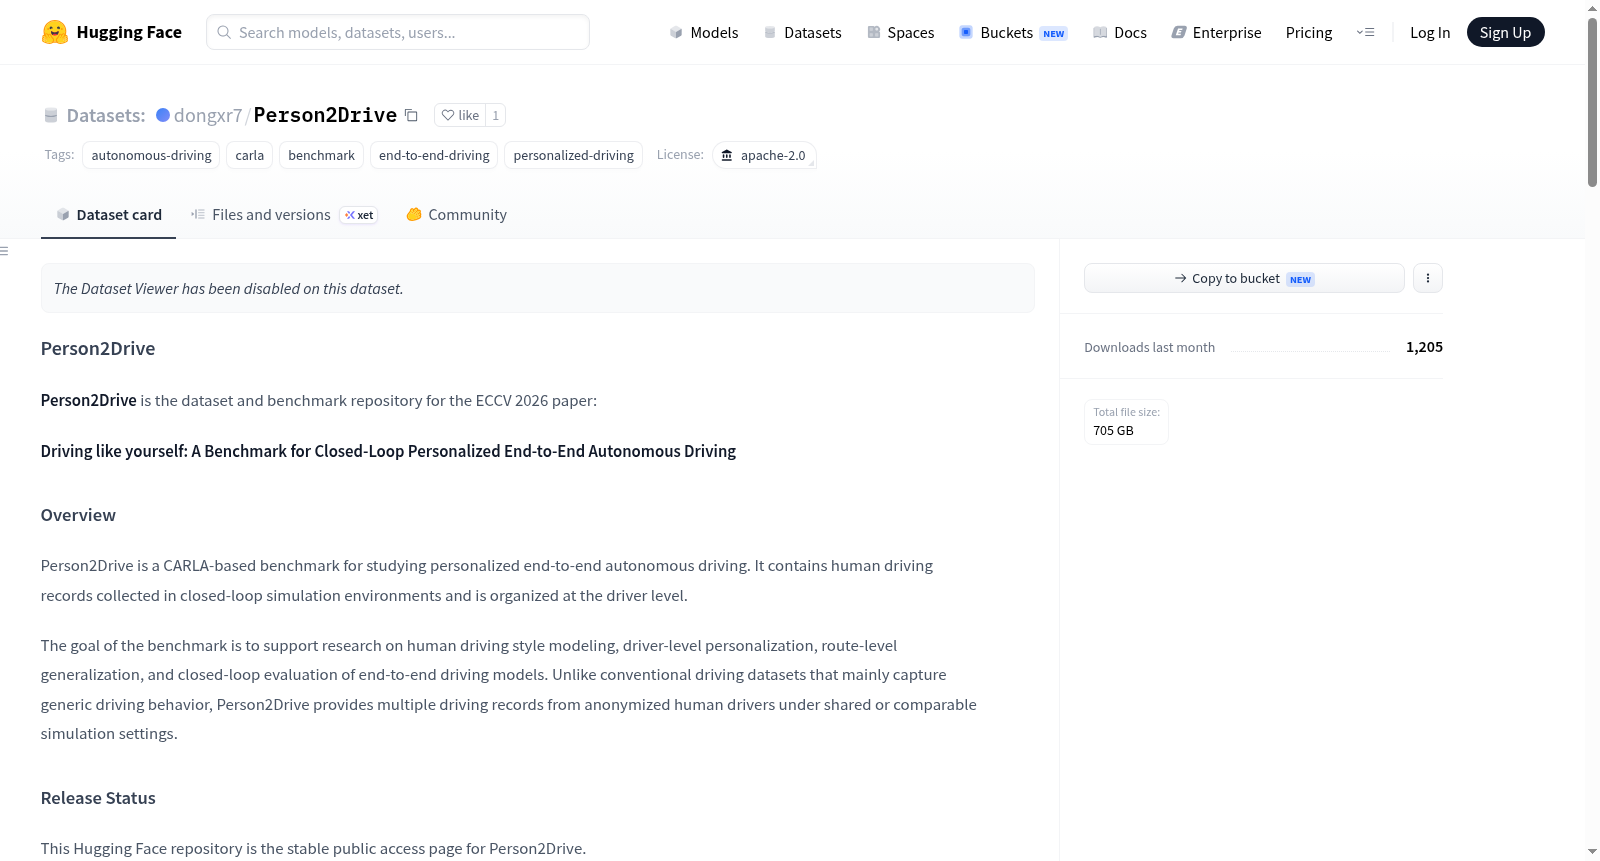Viewport: 1600px width, 861px height.
Task: Click the heart like button
Action: [460, 115]
